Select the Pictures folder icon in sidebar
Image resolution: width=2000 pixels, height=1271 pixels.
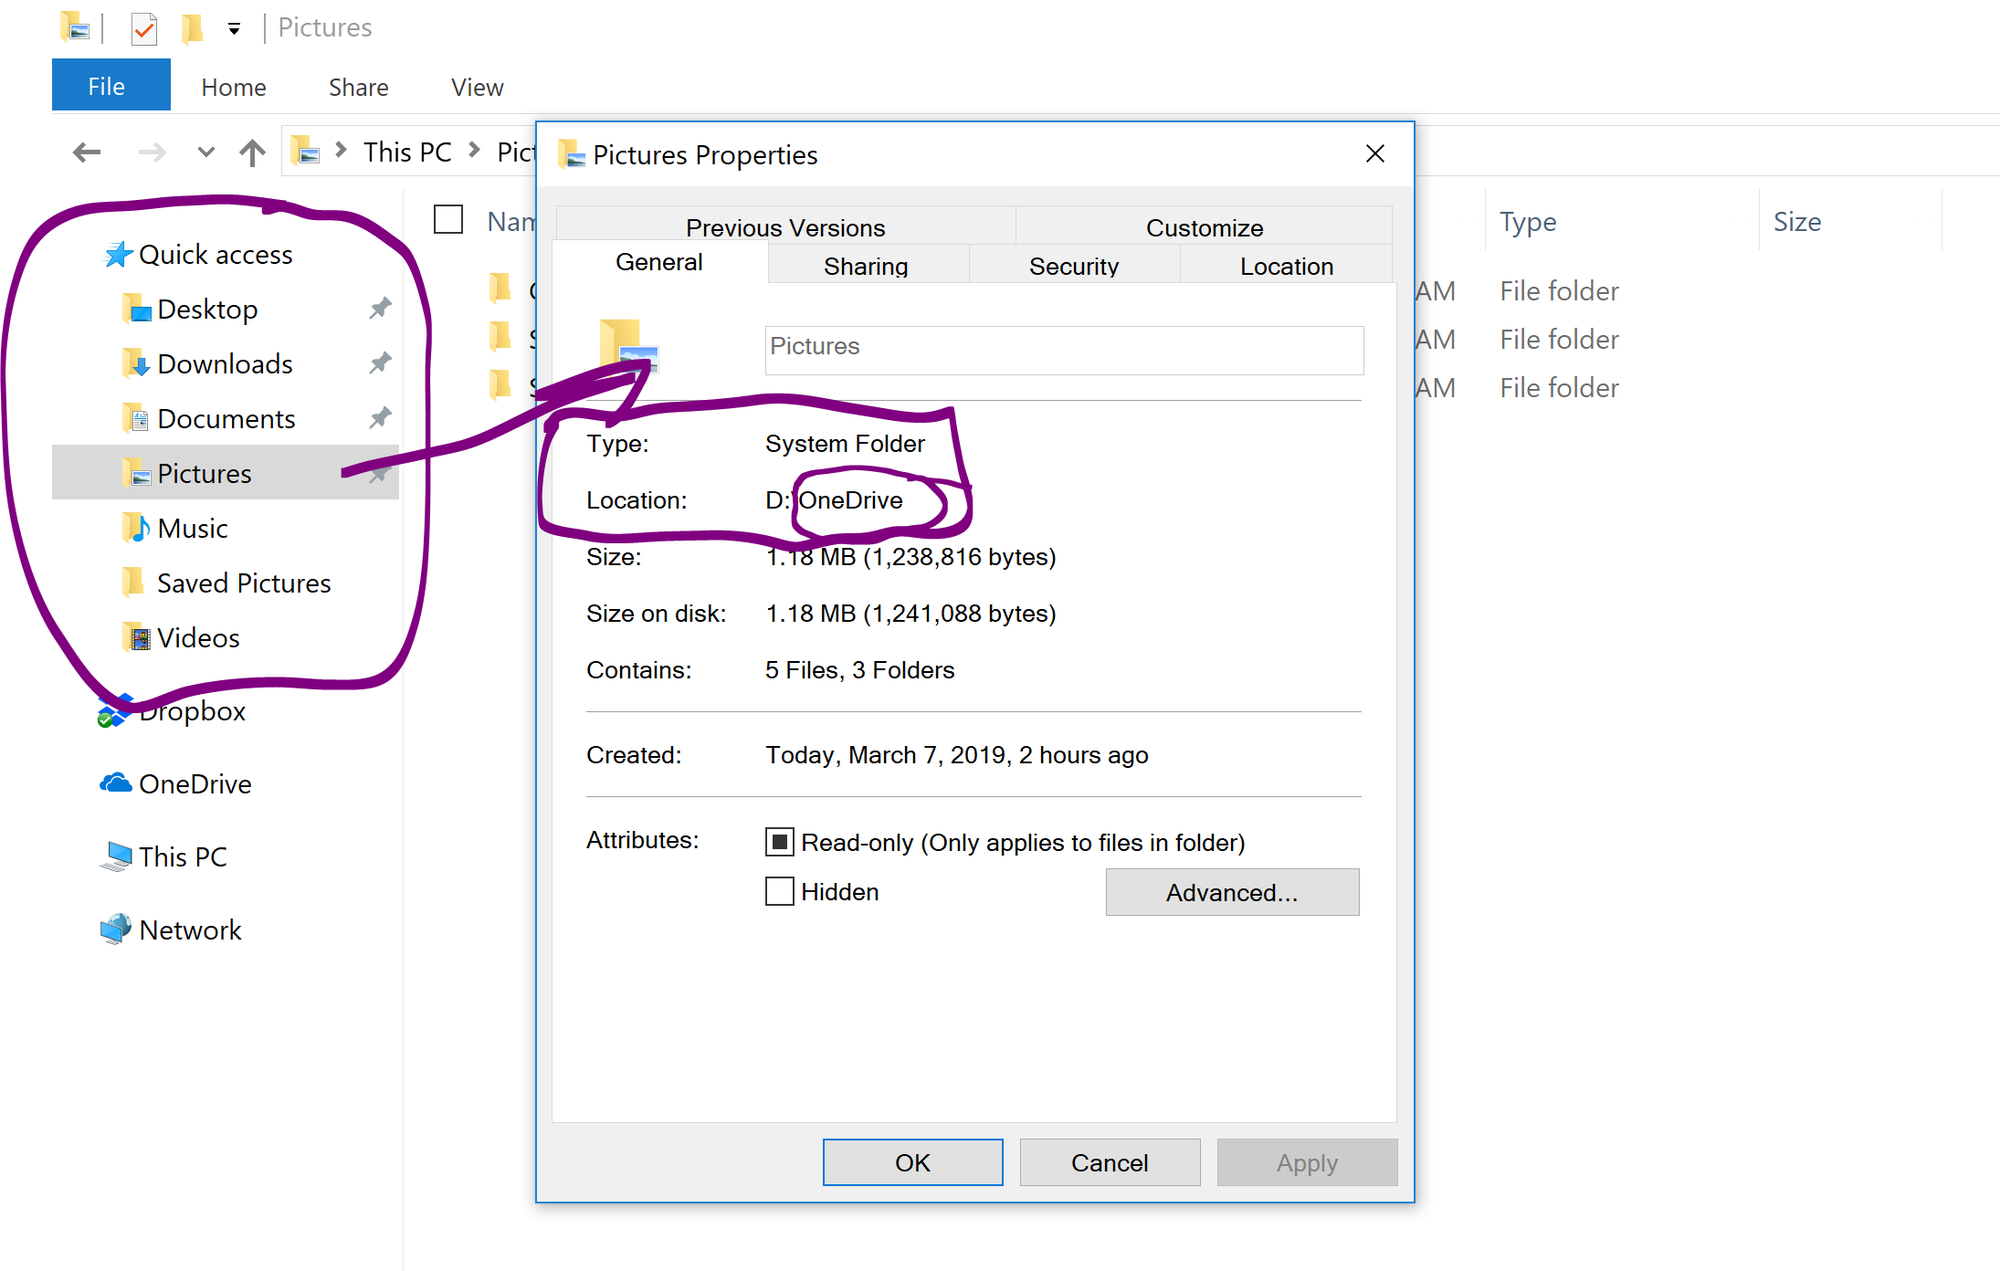pos(136,473)
